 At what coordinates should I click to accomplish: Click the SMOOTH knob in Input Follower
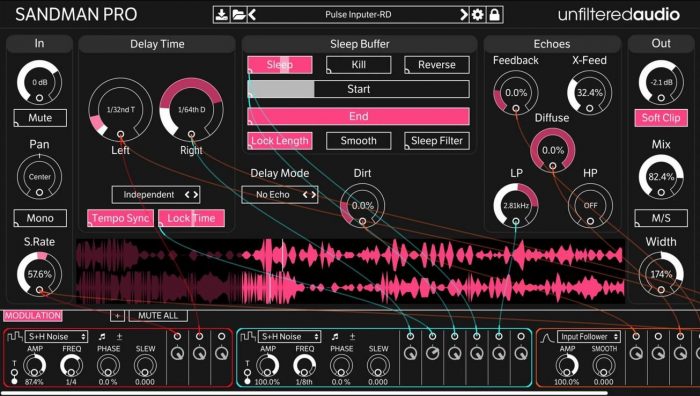(x=604, y=366)
